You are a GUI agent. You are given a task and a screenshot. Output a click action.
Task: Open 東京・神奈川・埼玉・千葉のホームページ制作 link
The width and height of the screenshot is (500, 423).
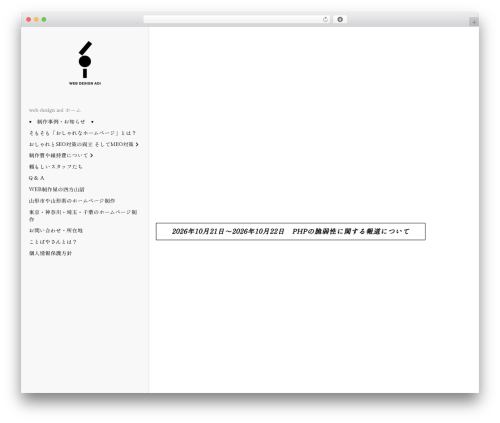83,216
